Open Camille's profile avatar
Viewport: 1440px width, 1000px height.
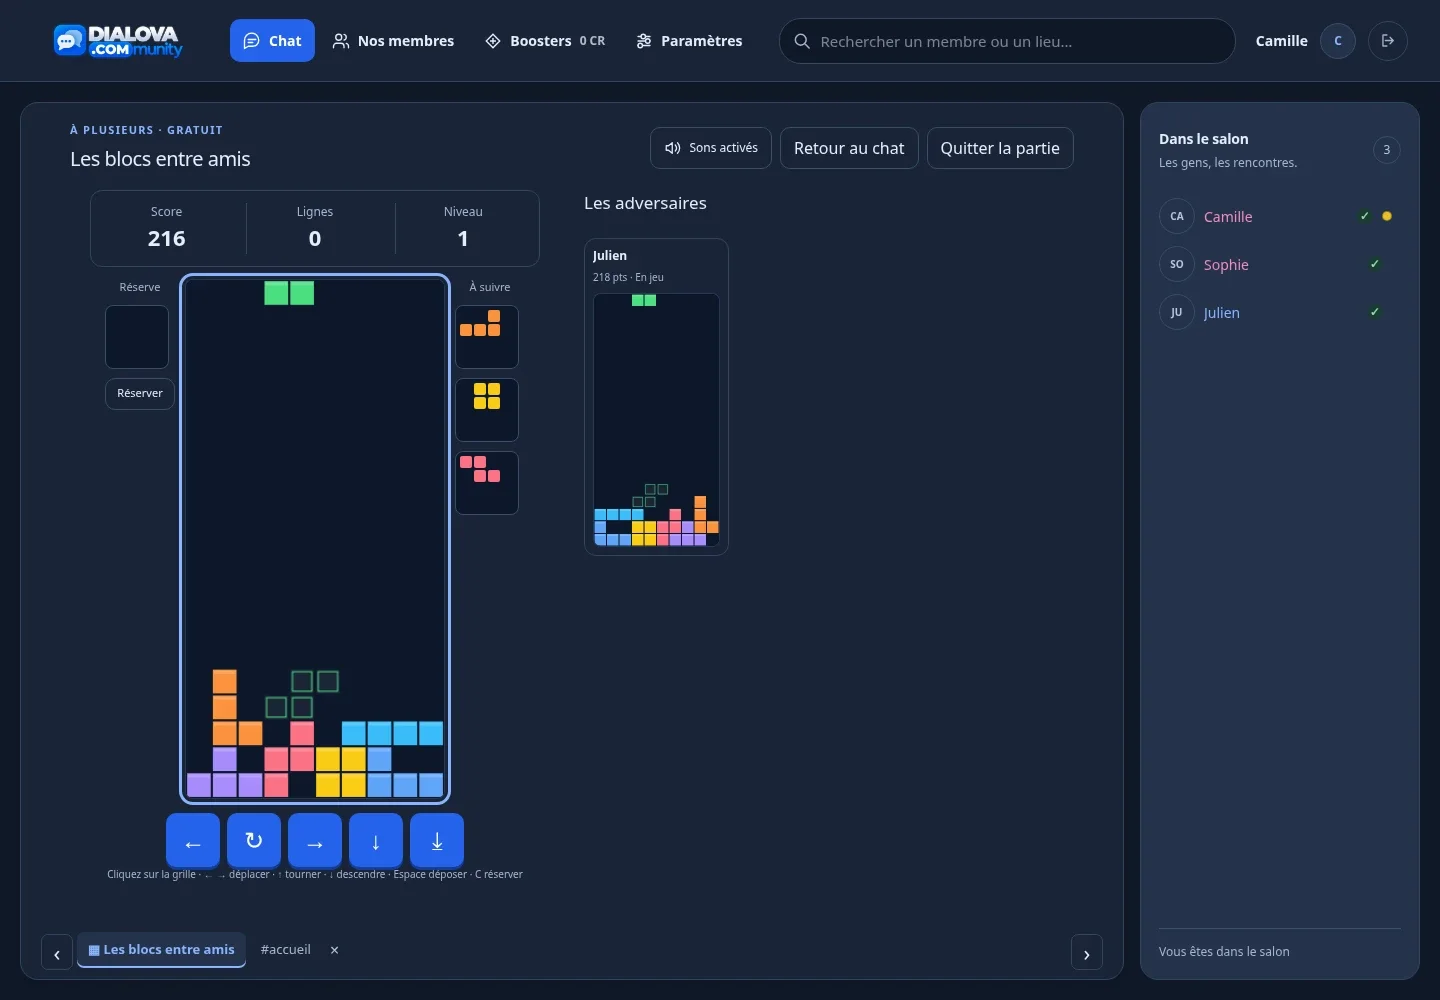pyautogui.click(x=1338, y=41)
